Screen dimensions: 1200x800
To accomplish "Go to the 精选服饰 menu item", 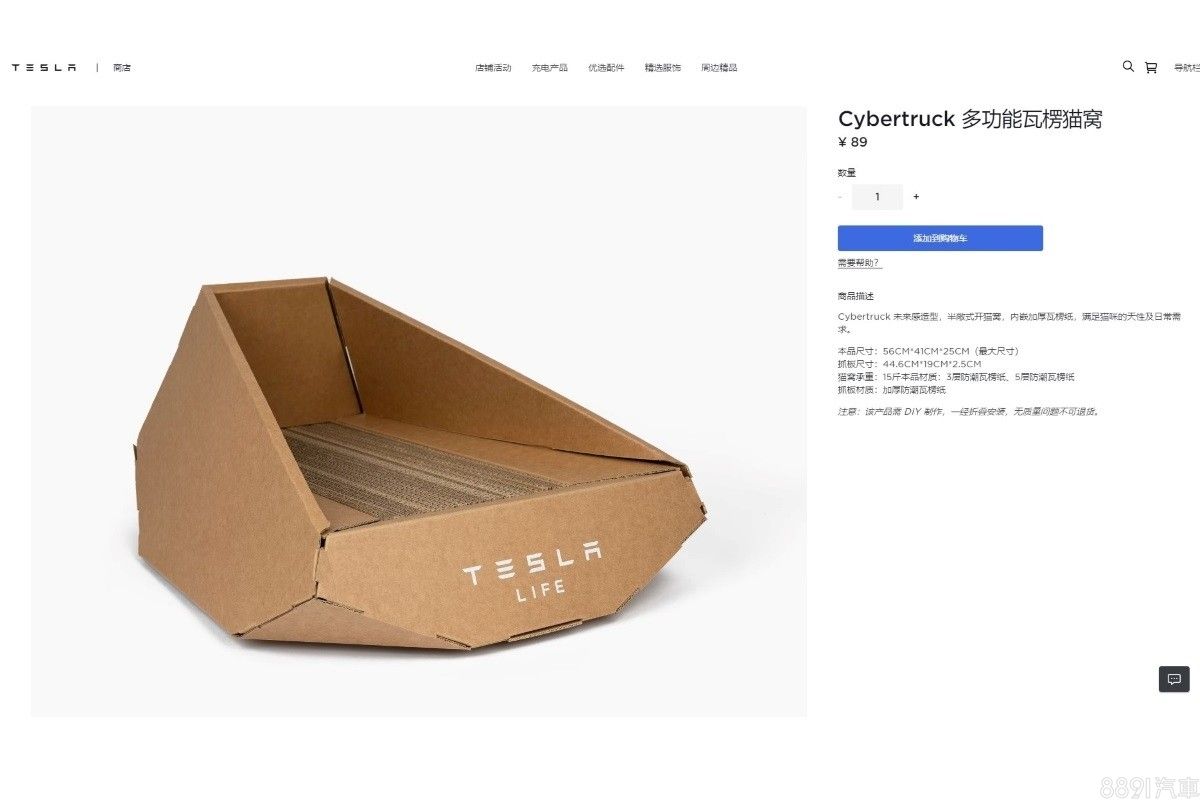I will pyautogui.click(x=662, y=68).
